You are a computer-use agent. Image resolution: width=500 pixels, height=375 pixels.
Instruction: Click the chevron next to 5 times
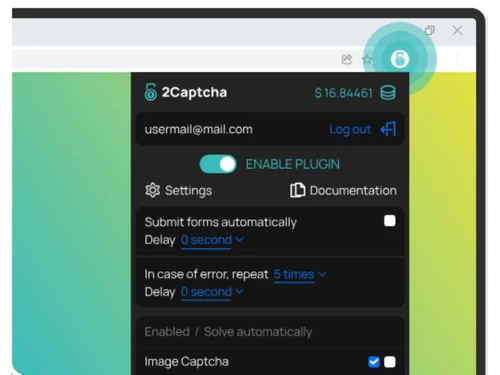322,274
